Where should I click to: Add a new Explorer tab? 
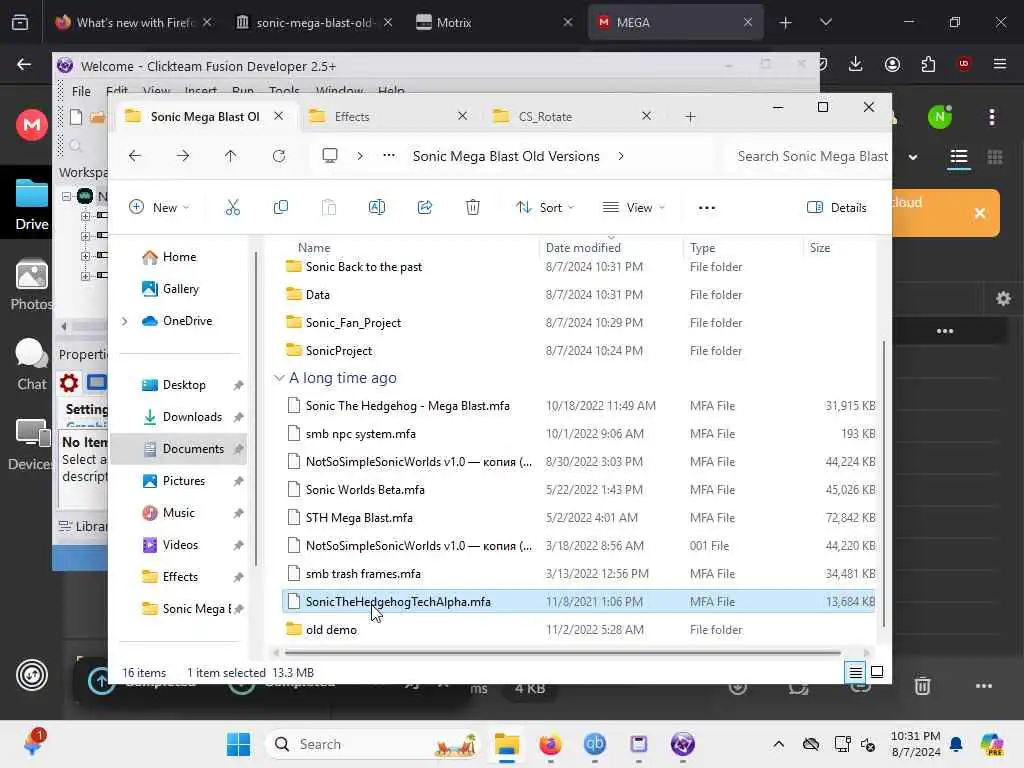pos(690,117)
